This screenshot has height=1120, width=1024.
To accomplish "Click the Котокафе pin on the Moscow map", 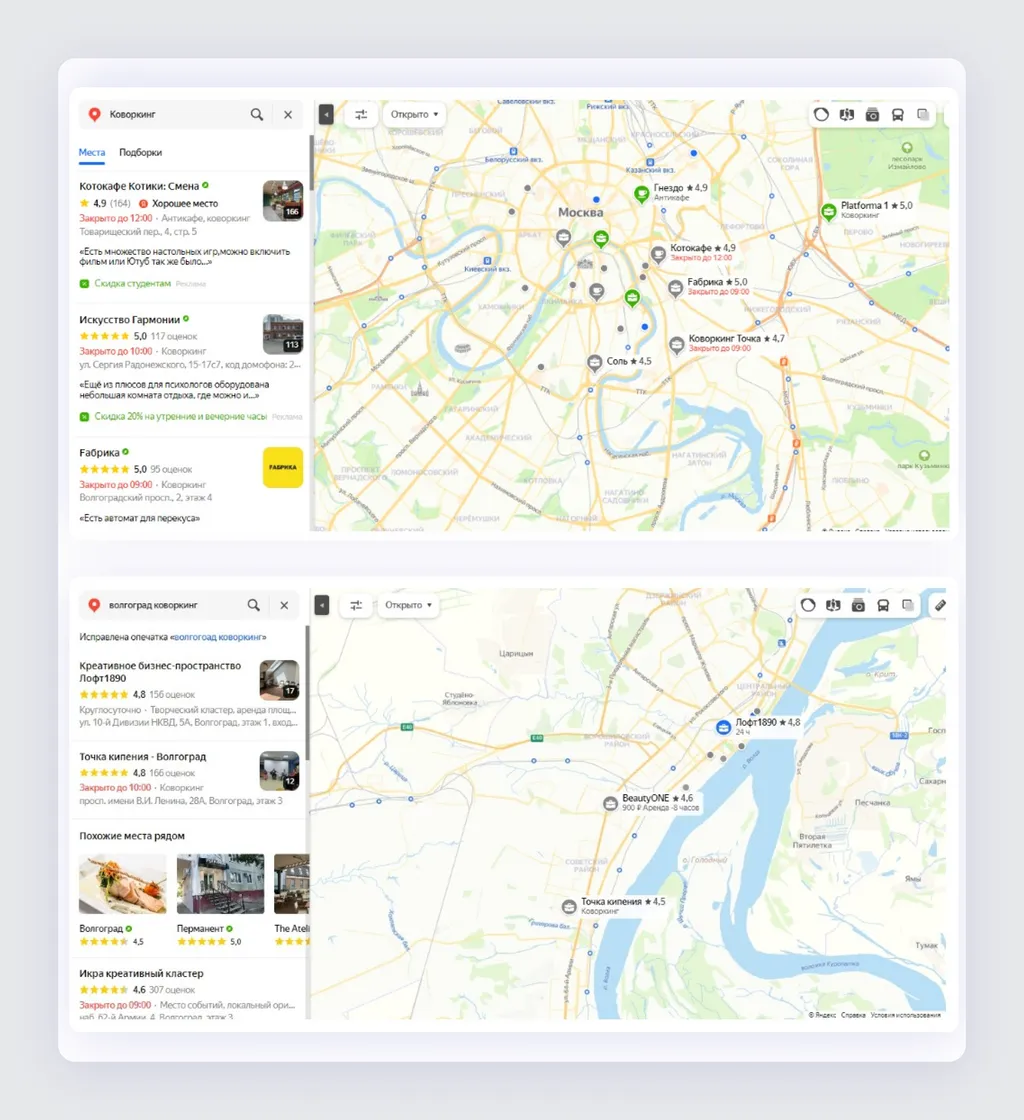I will (658, 254).
